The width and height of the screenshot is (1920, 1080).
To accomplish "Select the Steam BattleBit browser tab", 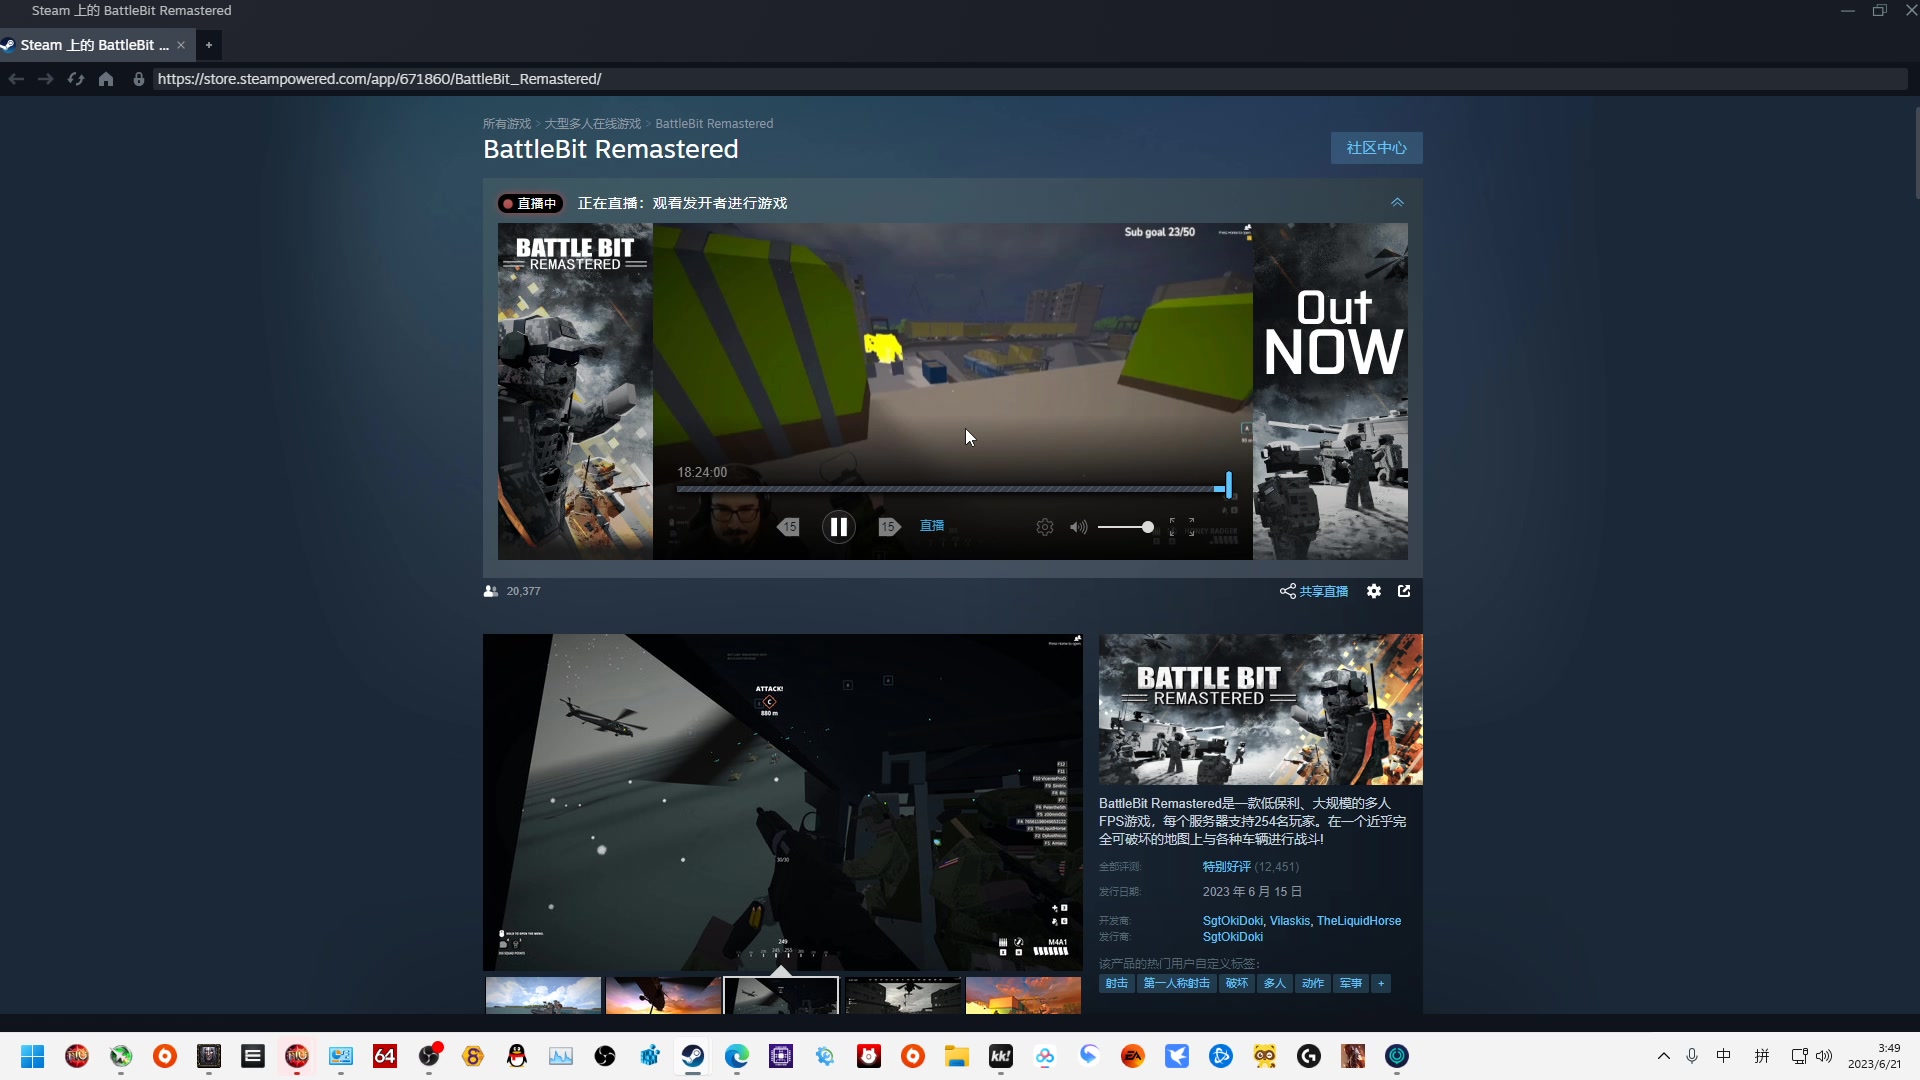I will coord(96,45).
